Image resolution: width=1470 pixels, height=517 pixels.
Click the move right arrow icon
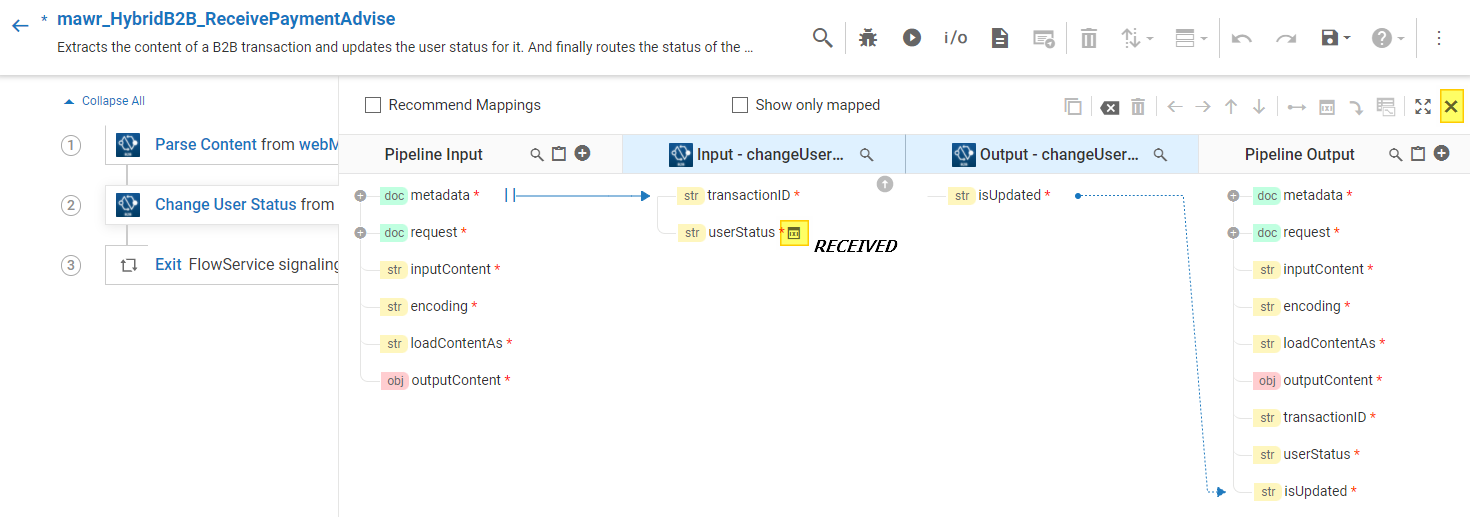tap(1203, 107)
